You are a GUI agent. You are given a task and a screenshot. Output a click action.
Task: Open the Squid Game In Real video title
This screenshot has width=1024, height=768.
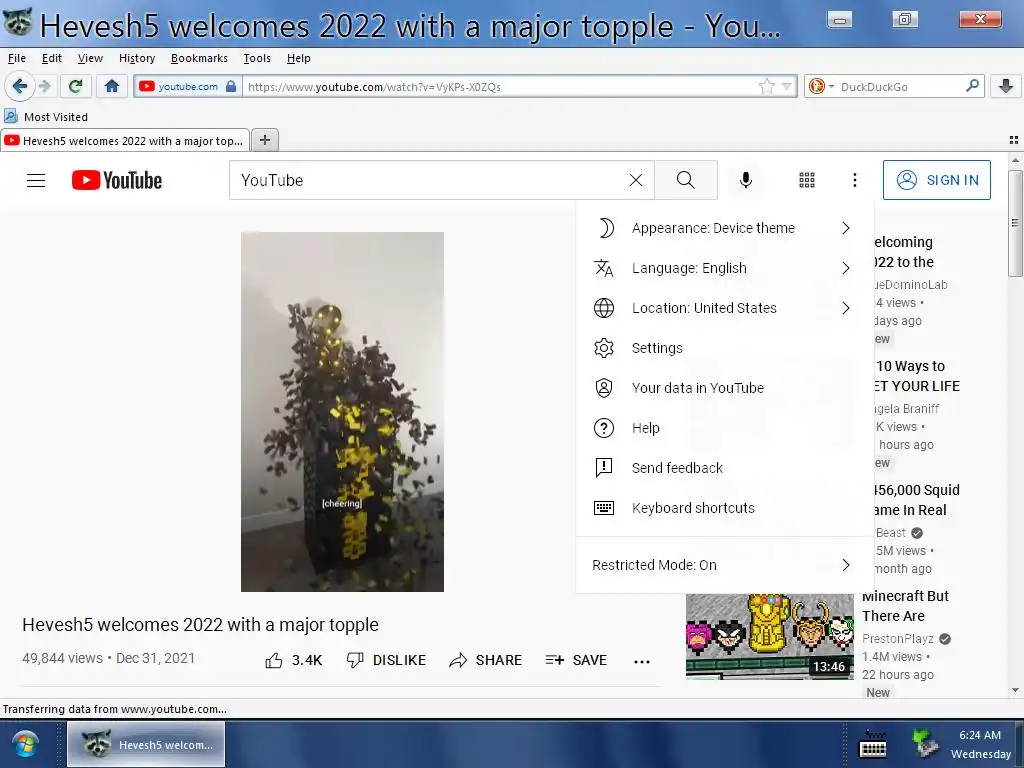[917, 500]
